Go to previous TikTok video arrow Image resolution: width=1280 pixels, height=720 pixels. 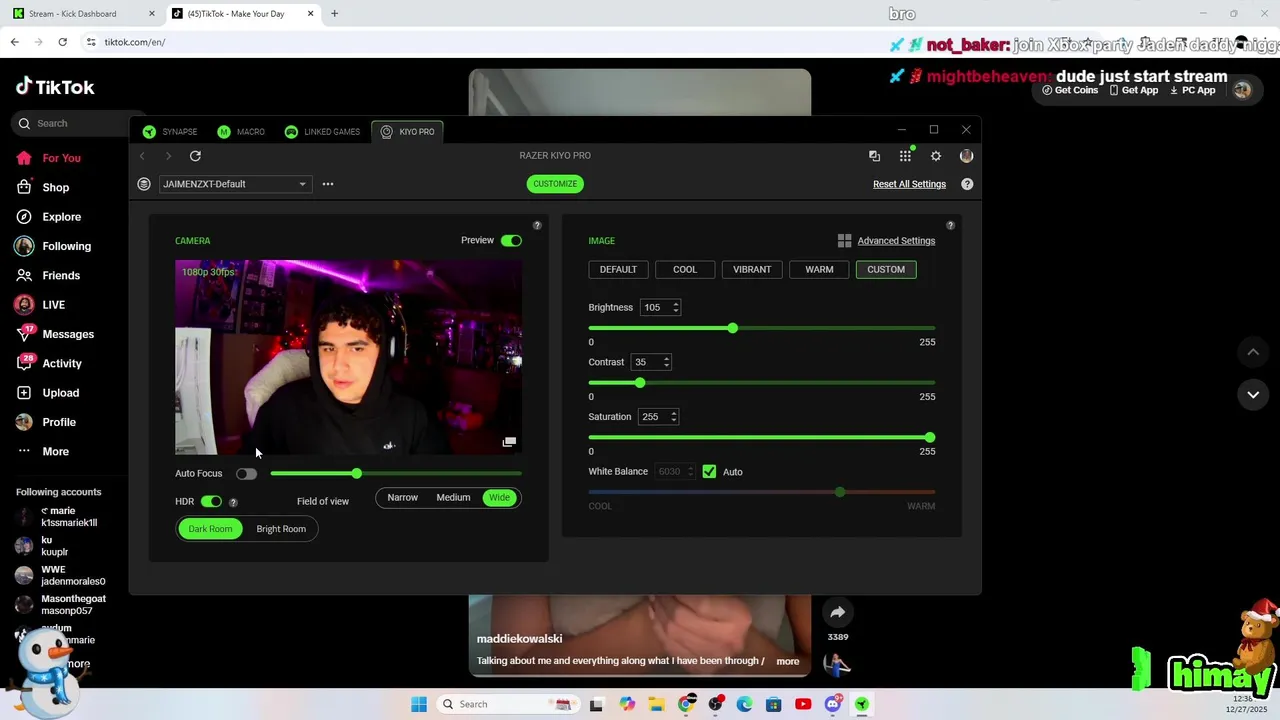(1253, 352)
